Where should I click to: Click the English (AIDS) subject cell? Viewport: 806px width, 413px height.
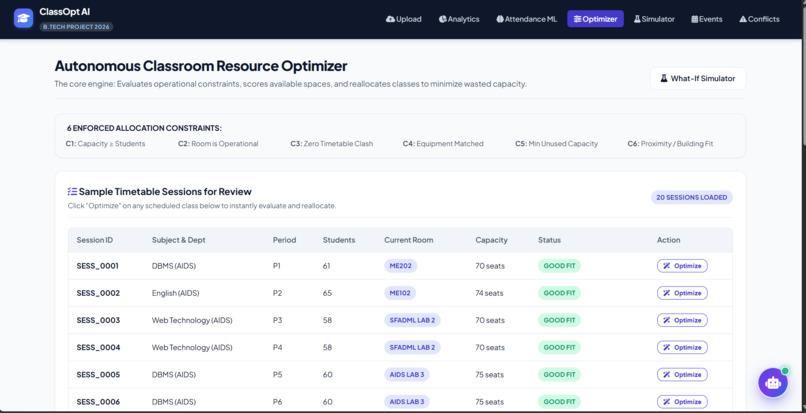click(x=175, y=293)
